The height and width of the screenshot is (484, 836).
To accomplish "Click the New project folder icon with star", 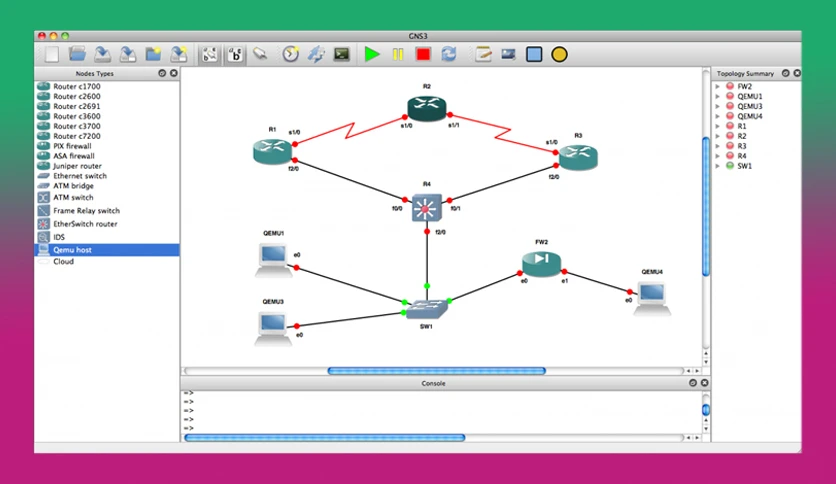I will click(154, 54).
